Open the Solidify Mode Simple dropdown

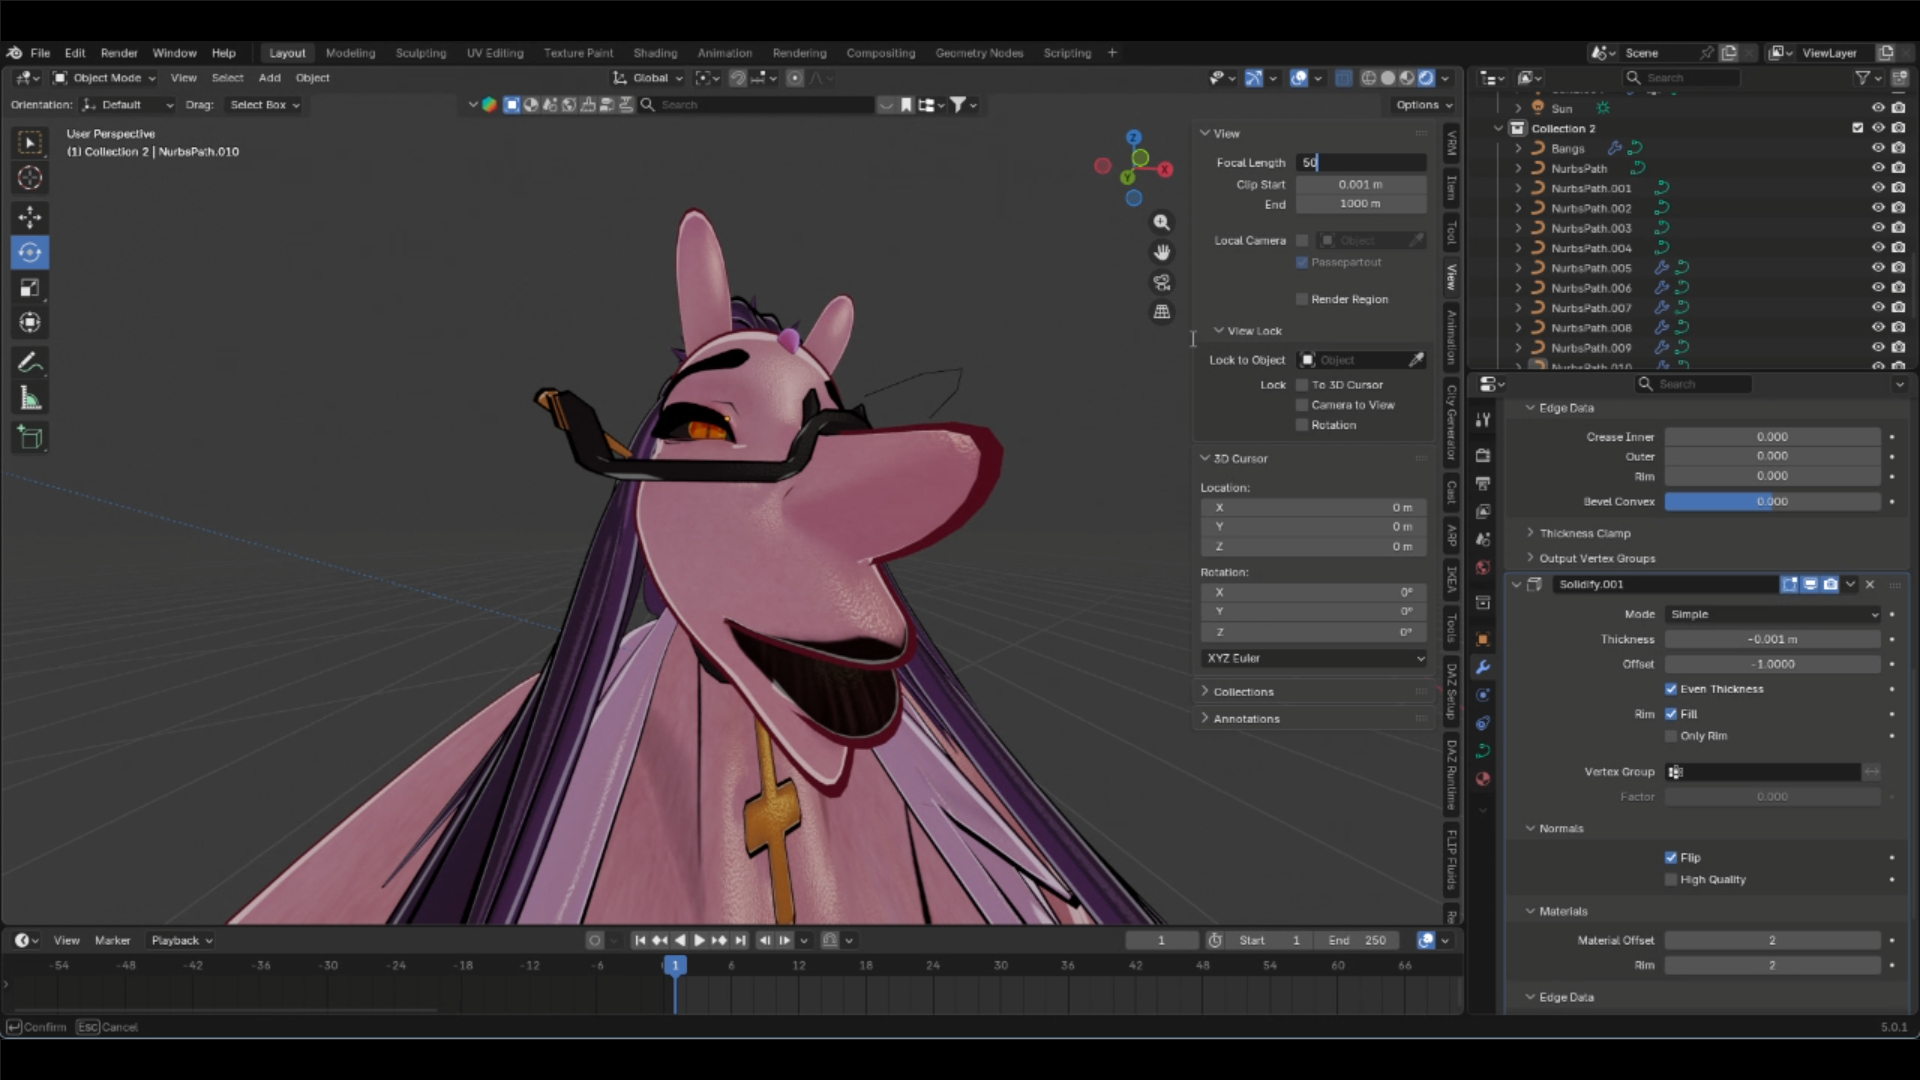tap(1772, 614)
